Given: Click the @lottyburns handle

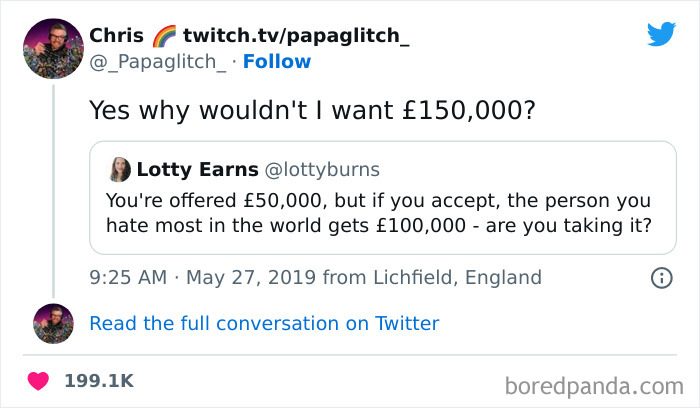Looking at the screenshot, I should [x=321, y=168].
